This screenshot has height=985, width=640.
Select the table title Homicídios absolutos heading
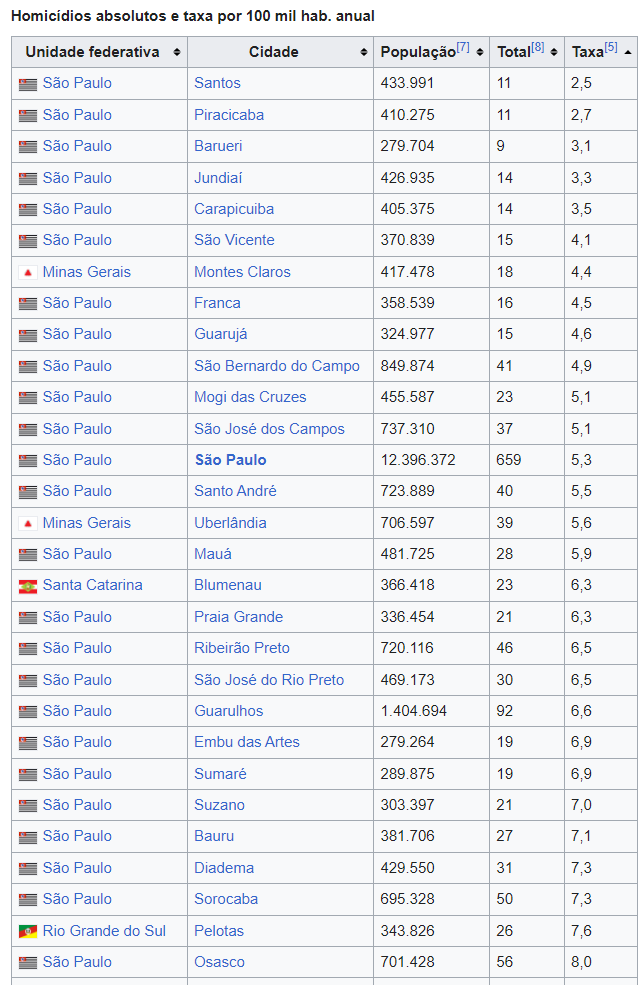click(x=193, y=16)
